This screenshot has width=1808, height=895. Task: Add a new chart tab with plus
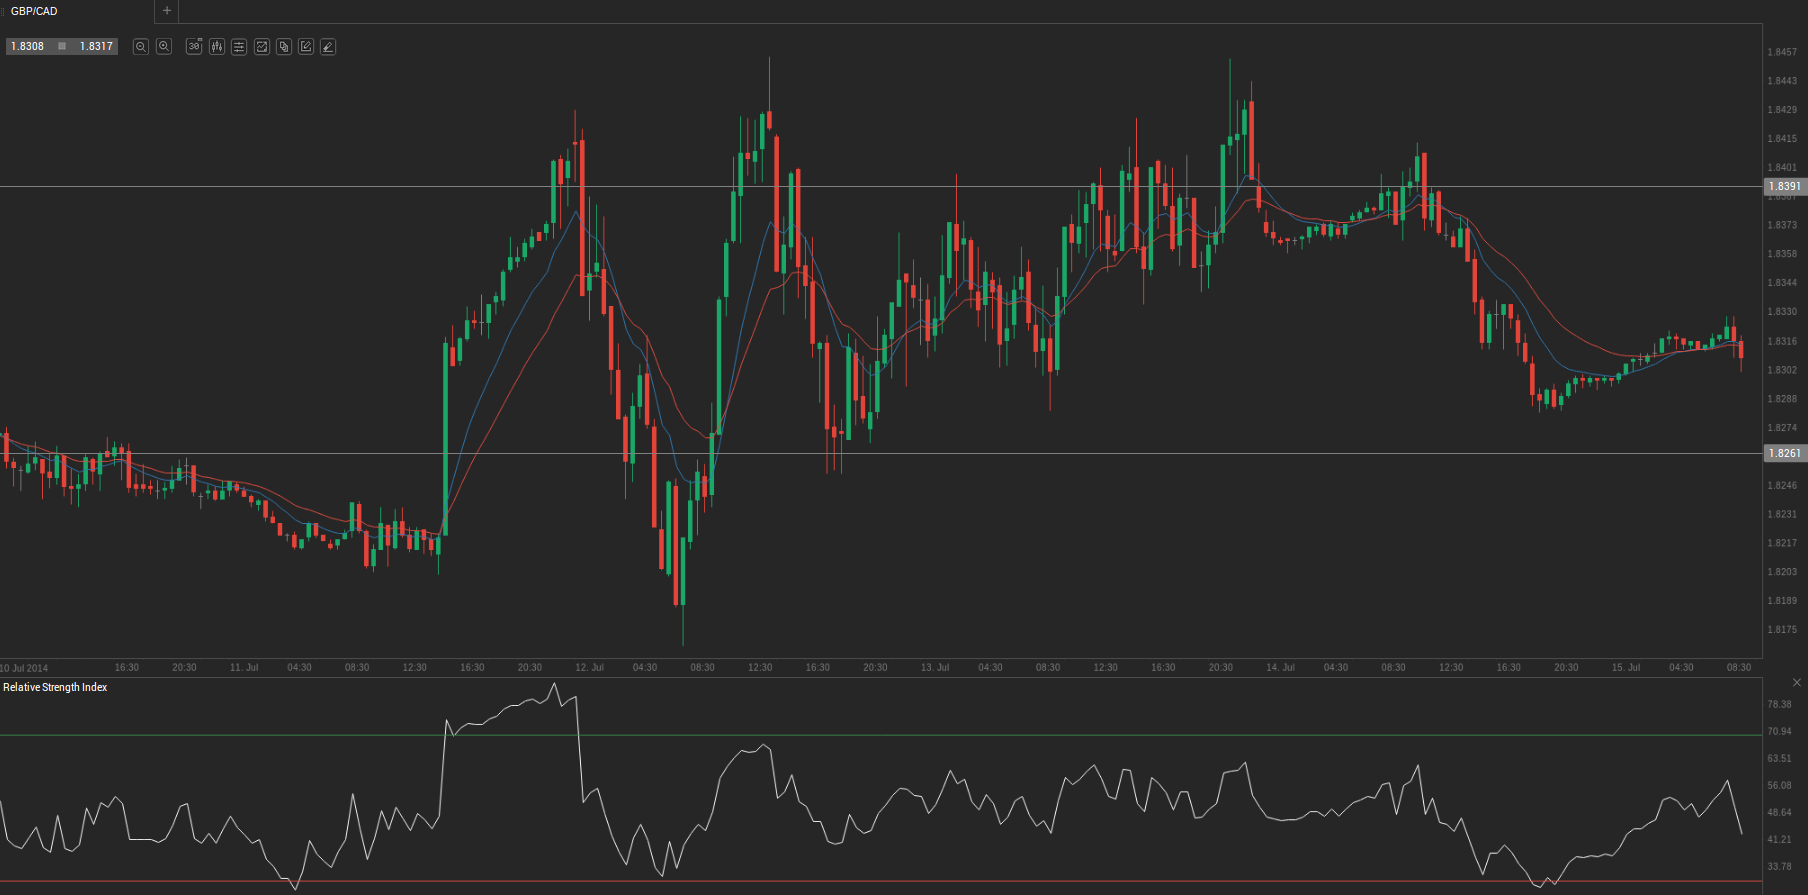click(x=167, y=11)
